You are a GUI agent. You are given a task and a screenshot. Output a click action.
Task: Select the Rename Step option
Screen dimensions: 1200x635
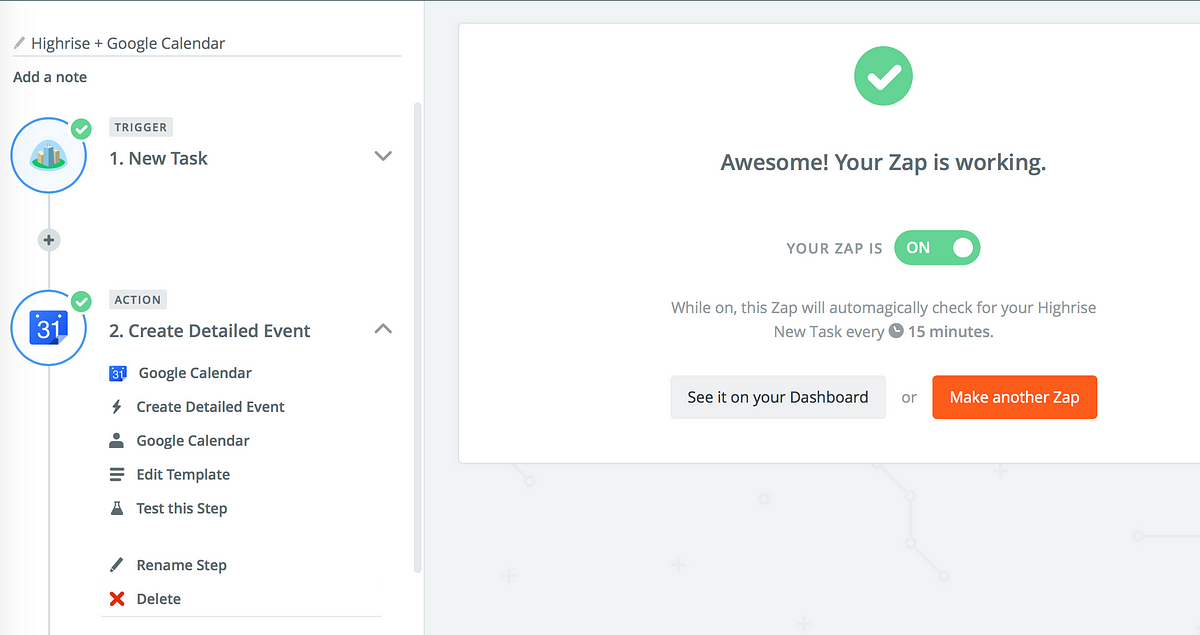pos(181,565)
